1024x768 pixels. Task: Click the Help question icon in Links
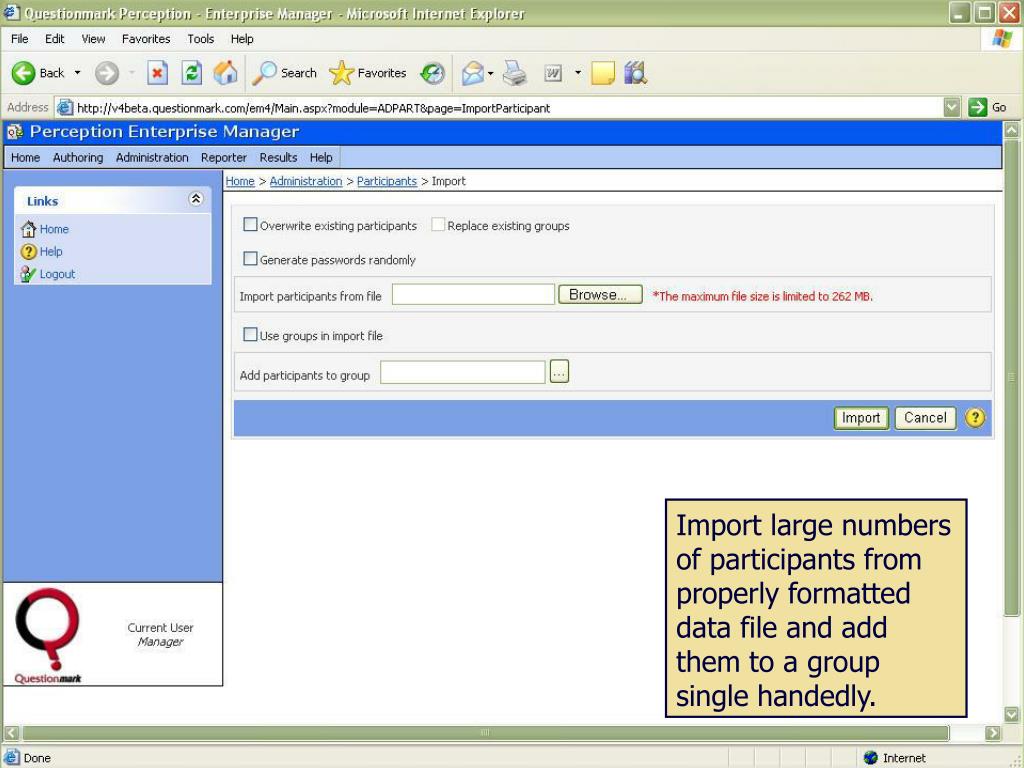coord(28,251)
